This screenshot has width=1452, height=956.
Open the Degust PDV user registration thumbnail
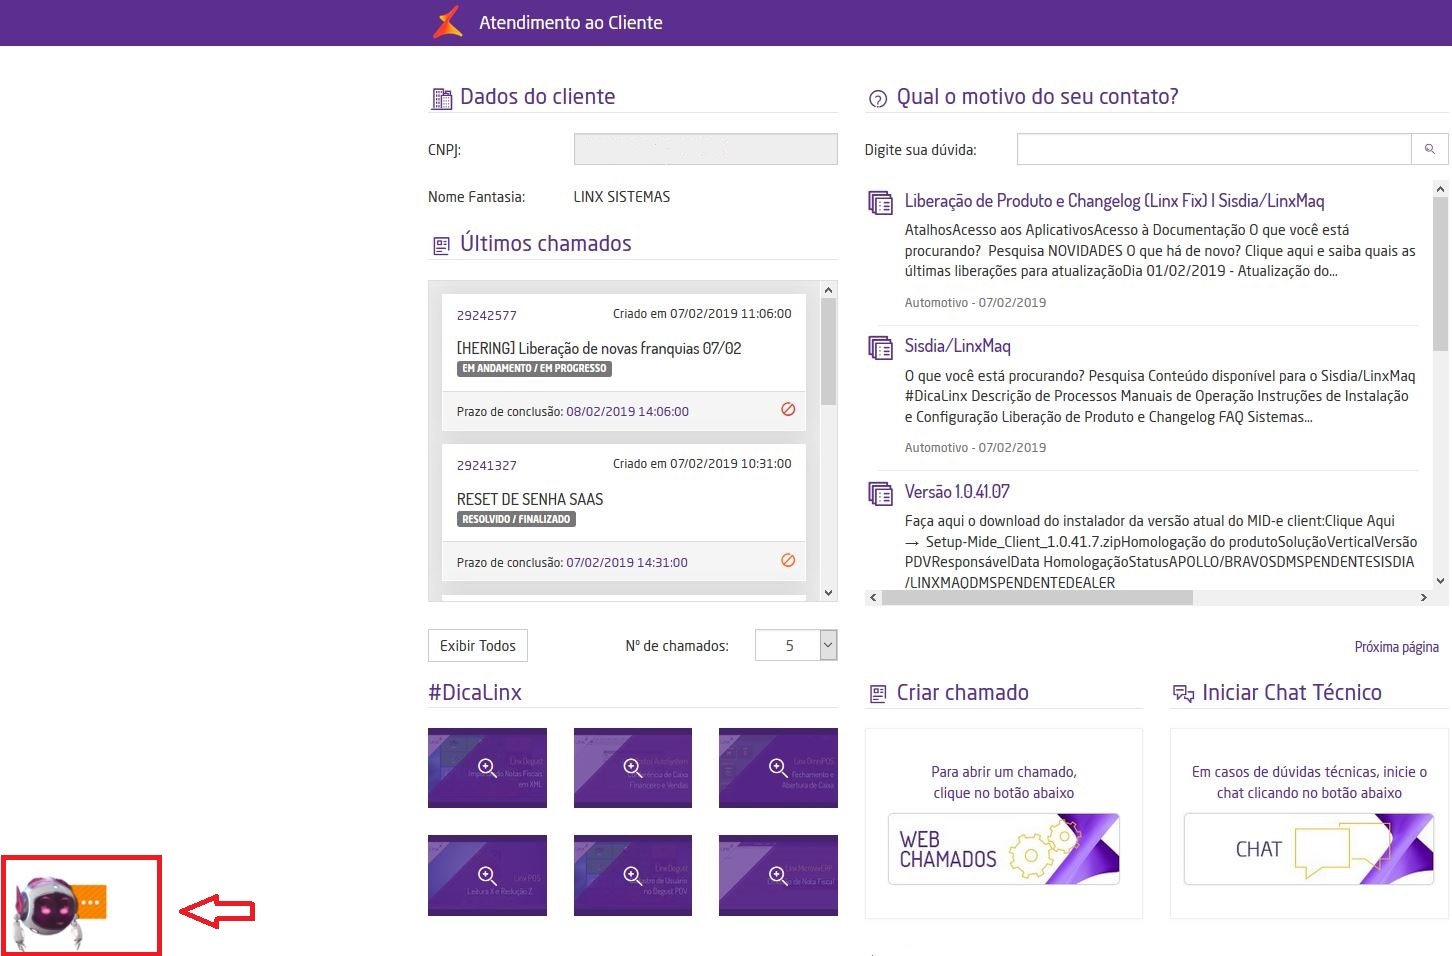pyautogui.click(x=633, y=875)
